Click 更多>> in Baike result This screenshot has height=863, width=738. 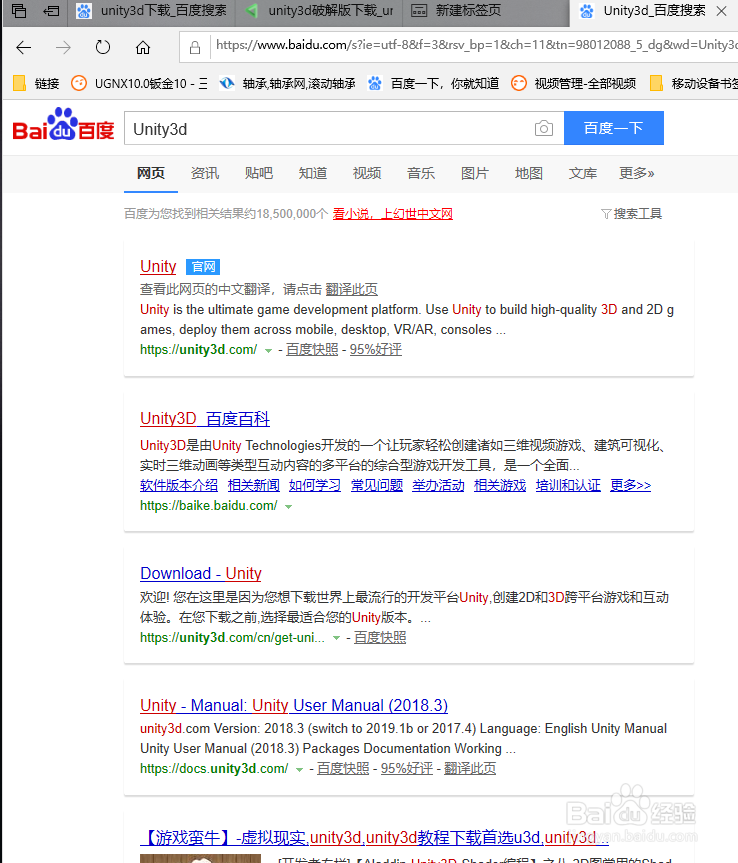pyautogui.click(x=631, y=485)
